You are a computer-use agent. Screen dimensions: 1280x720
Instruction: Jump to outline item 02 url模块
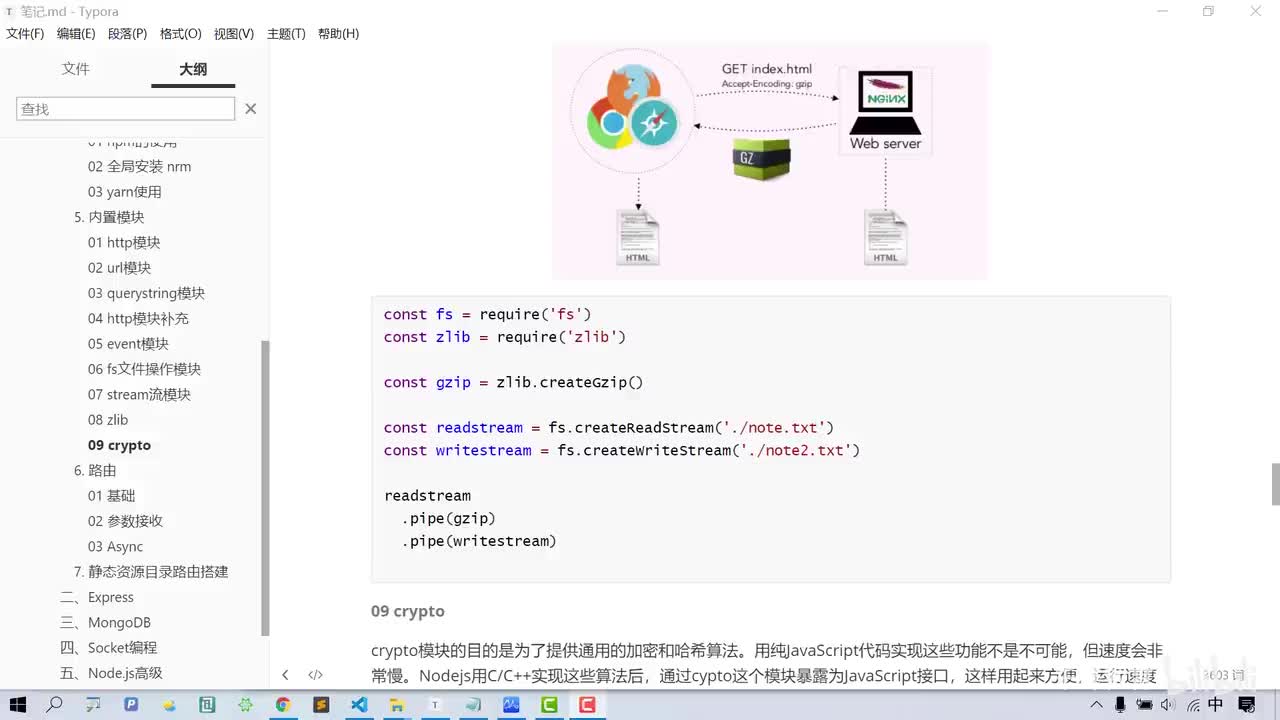pyautogui.click(x=119, y=268)
